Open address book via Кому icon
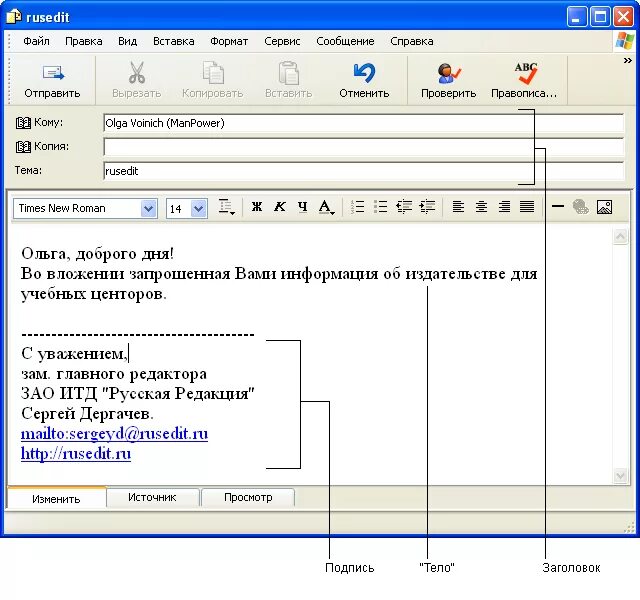Image resolution: width=640 pixels, height=600 pixels. click(23, 122)
